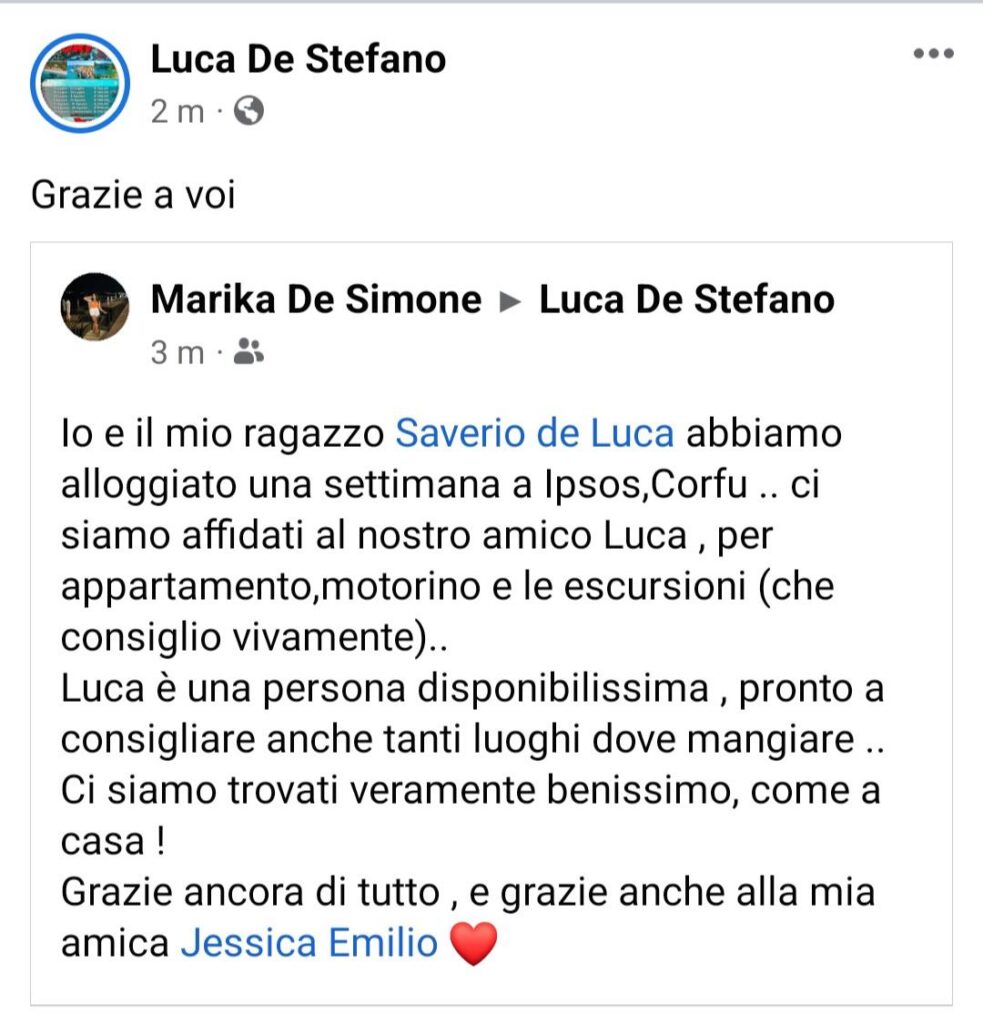Open tagged profile Jessica Emilio
Viewport: 983px width, 1024px height.
coord(309,943)
